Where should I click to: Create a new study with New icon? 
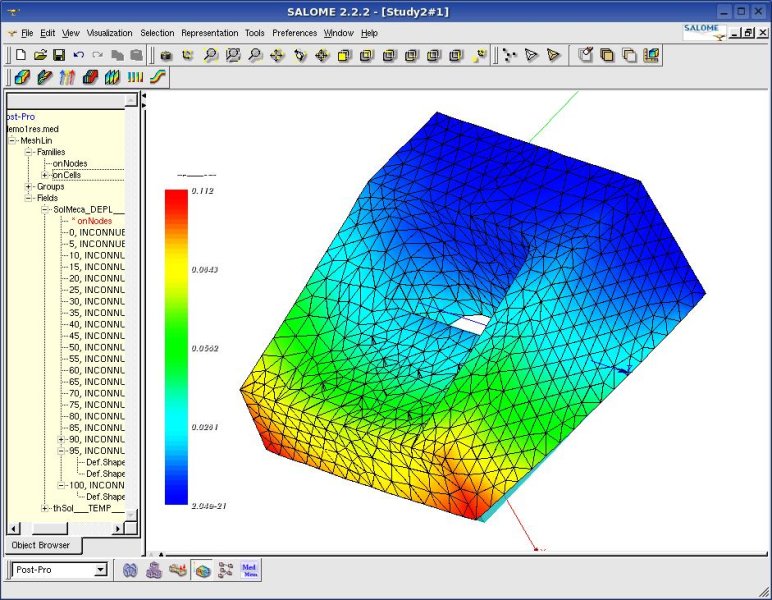21,55
